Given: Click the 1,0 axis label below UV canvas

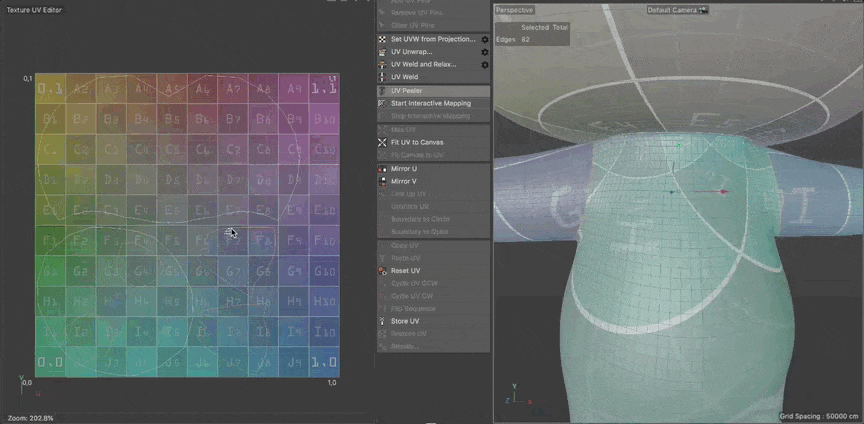Looking at the screenshot, I should click(332, 383).
